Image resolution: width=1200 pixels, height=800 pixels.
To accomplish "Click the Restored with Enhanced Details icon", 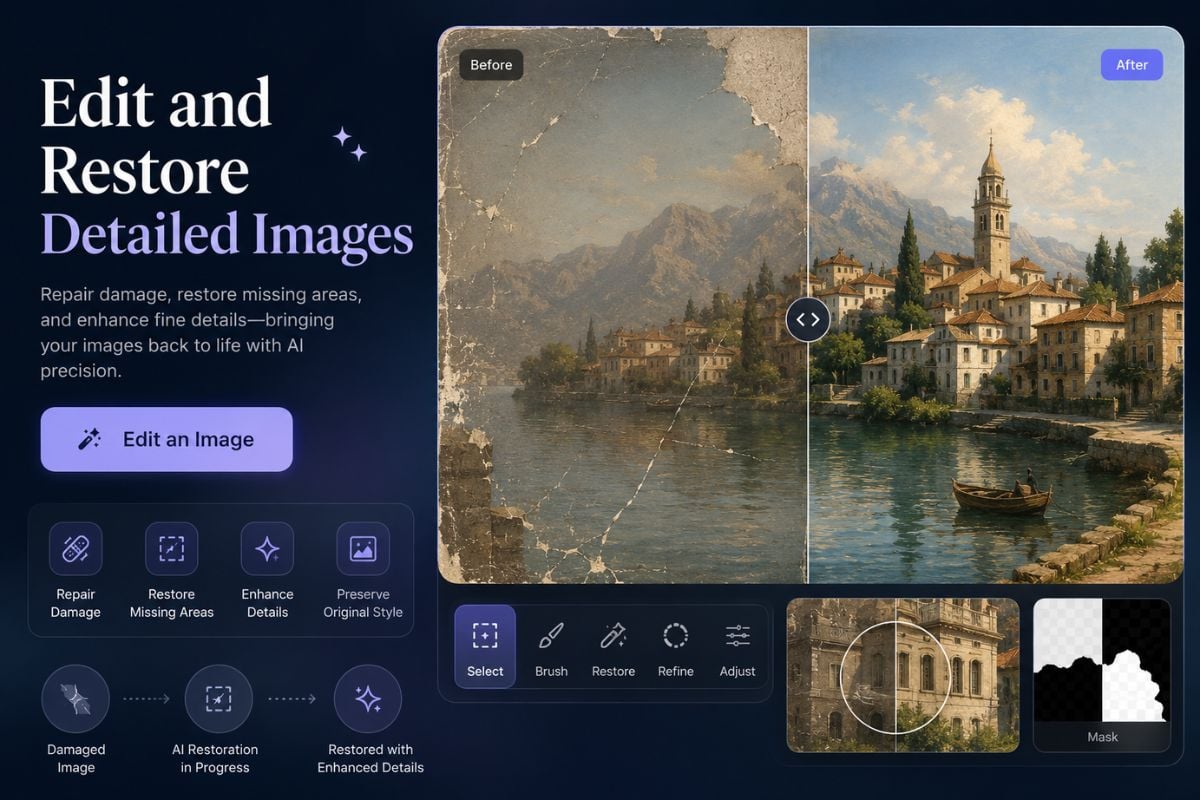I will click(x=368, y=698).
